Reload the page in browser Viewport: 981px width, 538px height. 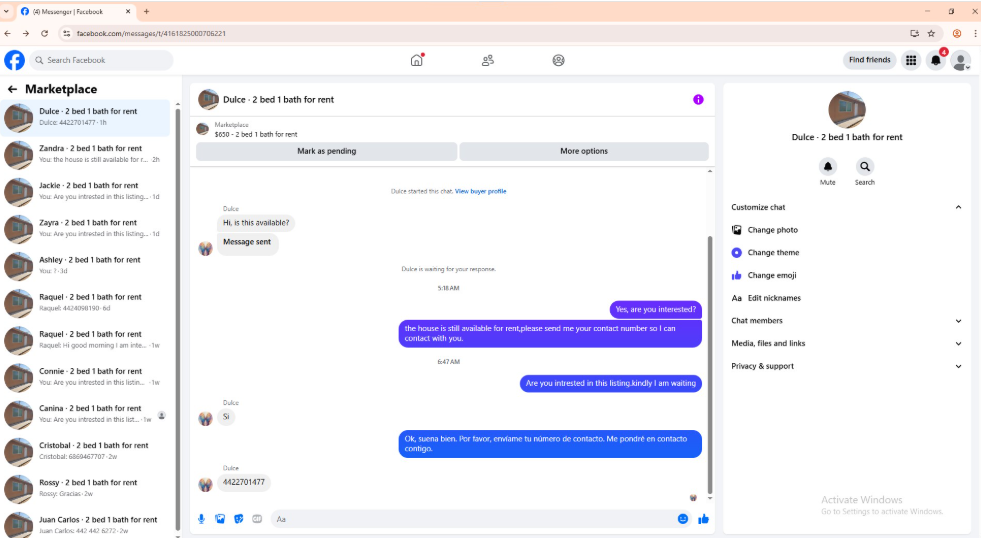pyautogui.click(x=44, y=33)
